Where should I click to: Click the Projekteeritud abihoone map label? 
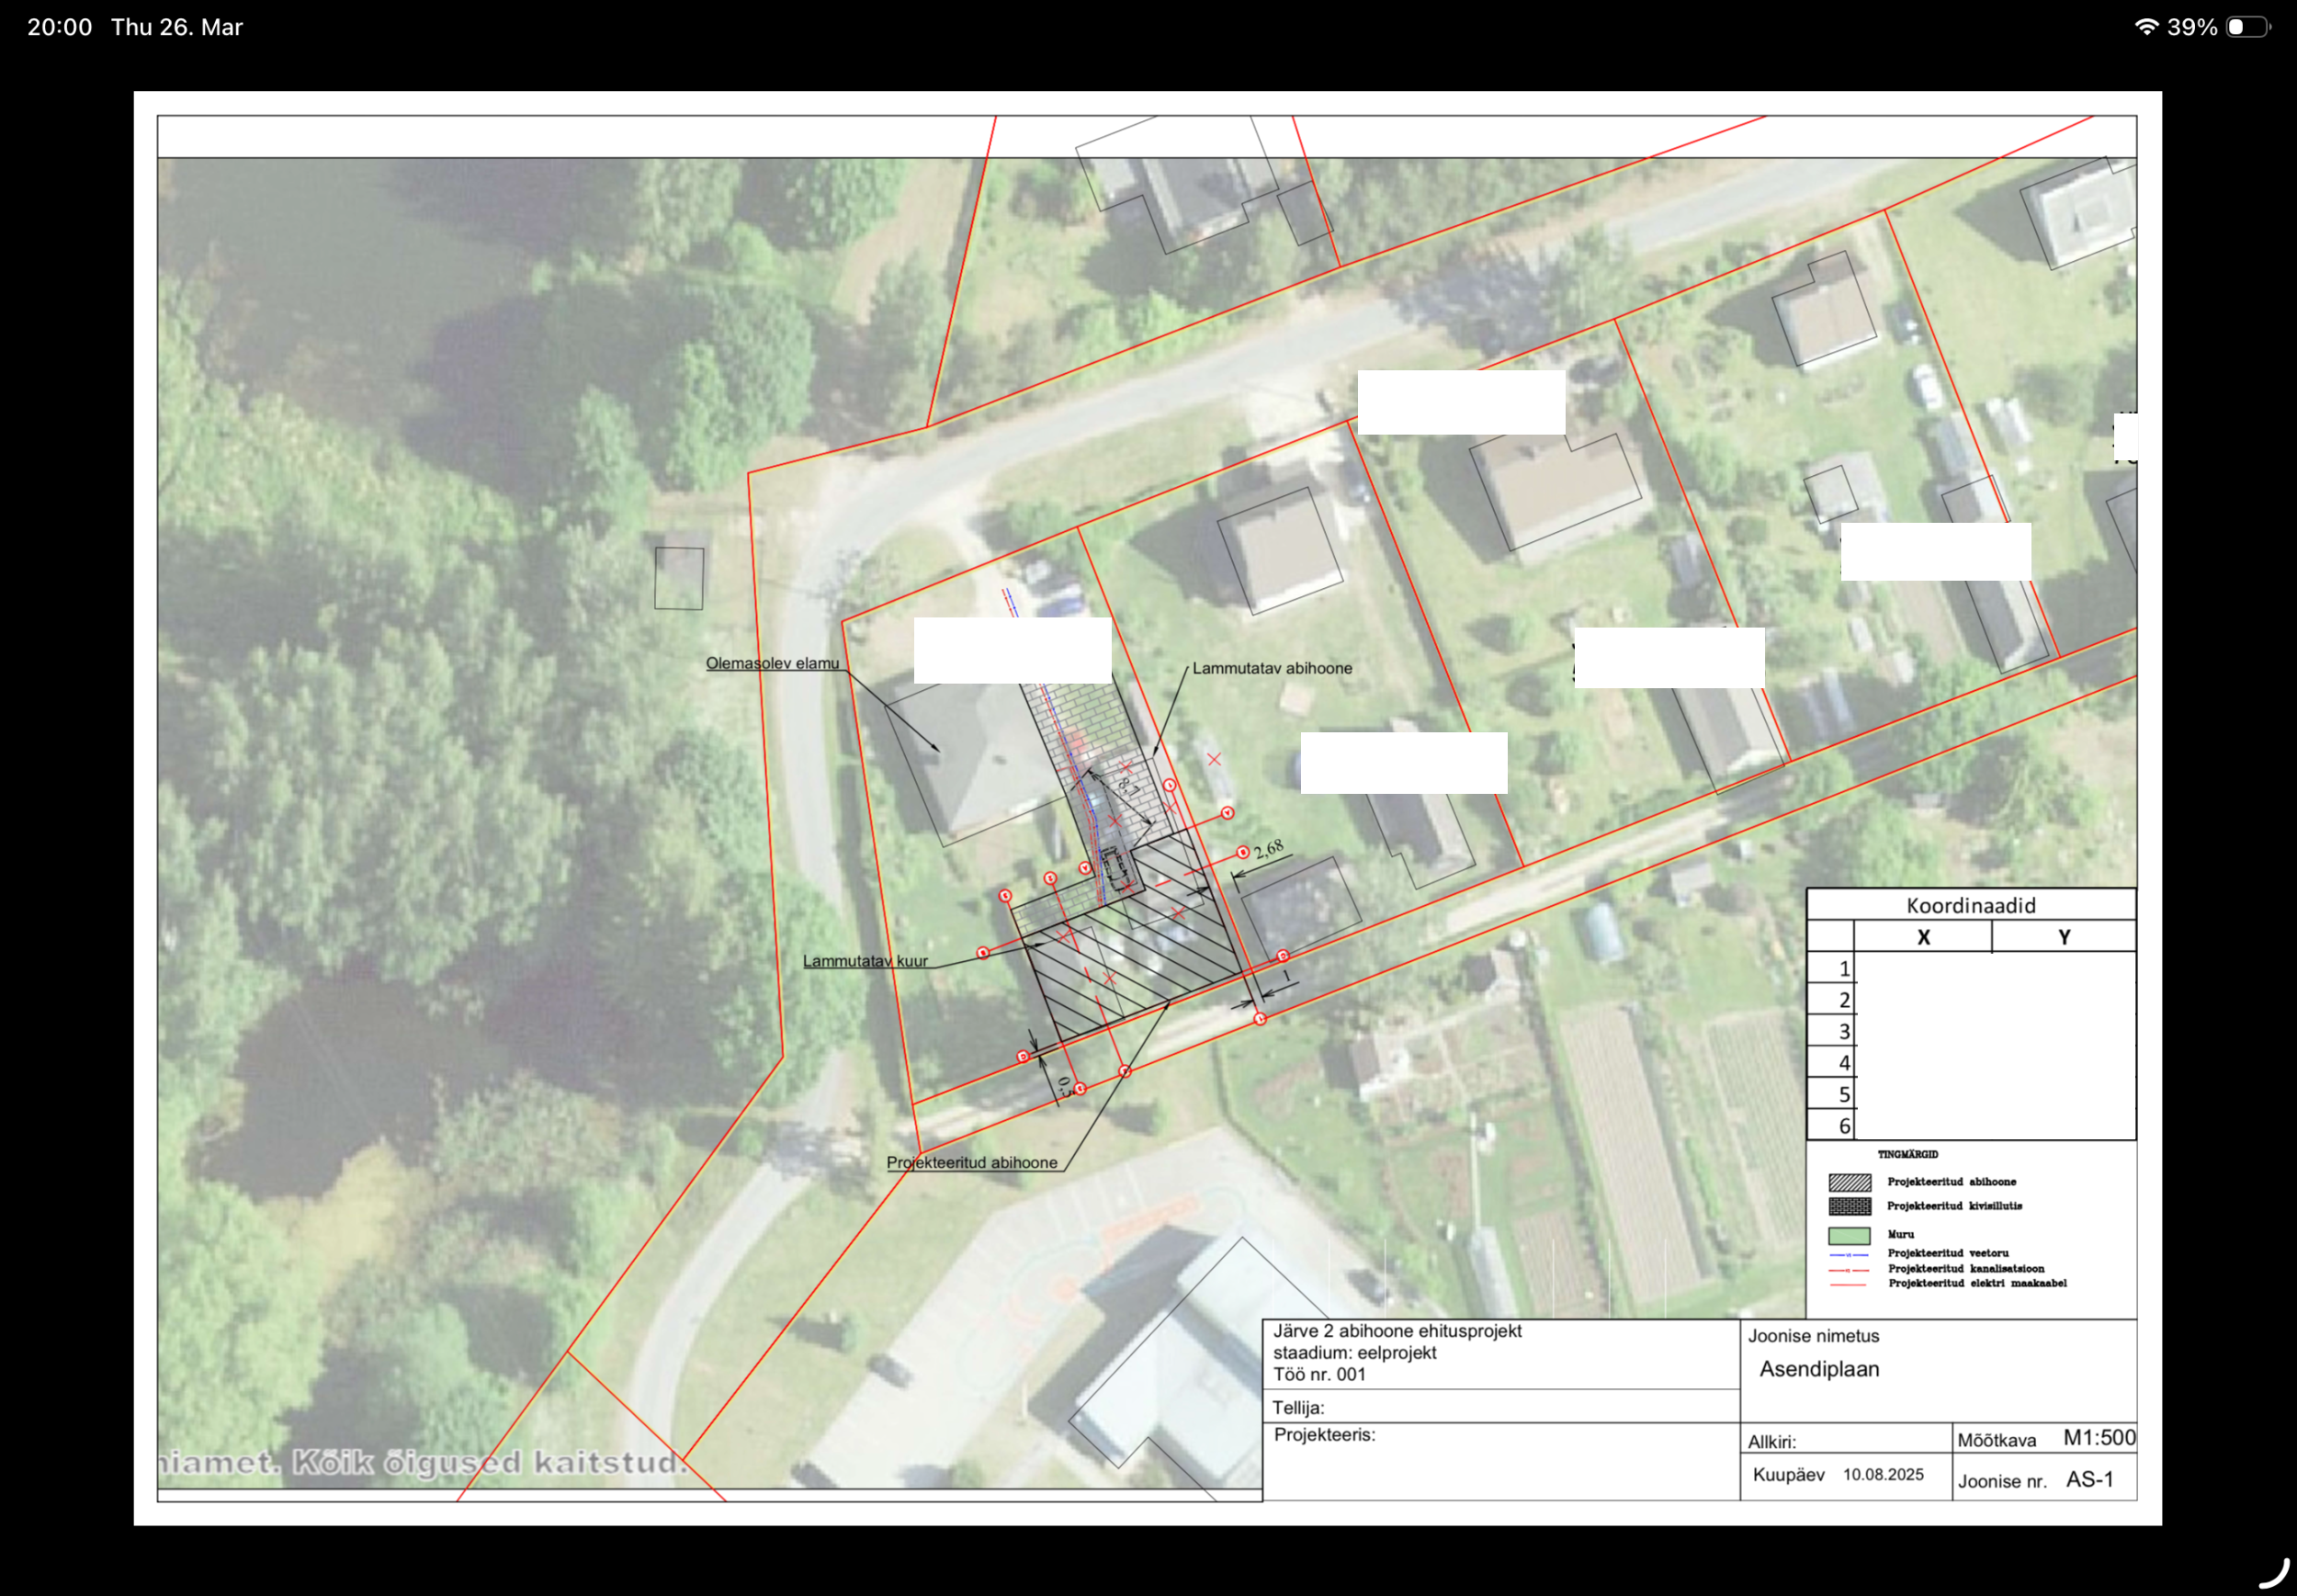(971, 1162)
